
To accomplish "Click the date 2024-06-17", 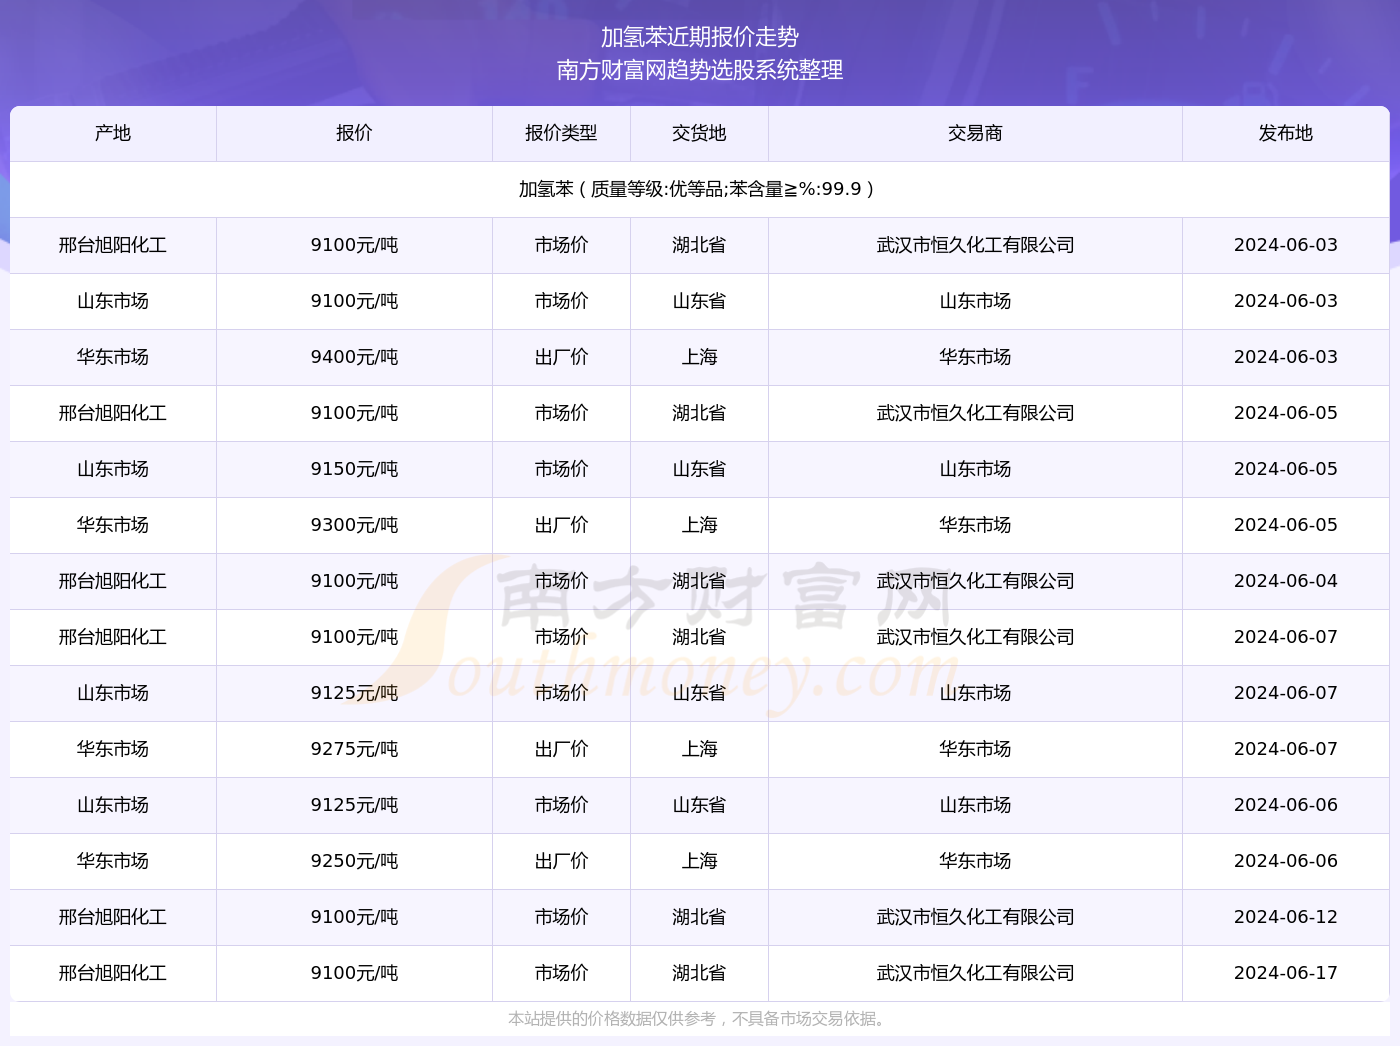I will point(1286,973).
